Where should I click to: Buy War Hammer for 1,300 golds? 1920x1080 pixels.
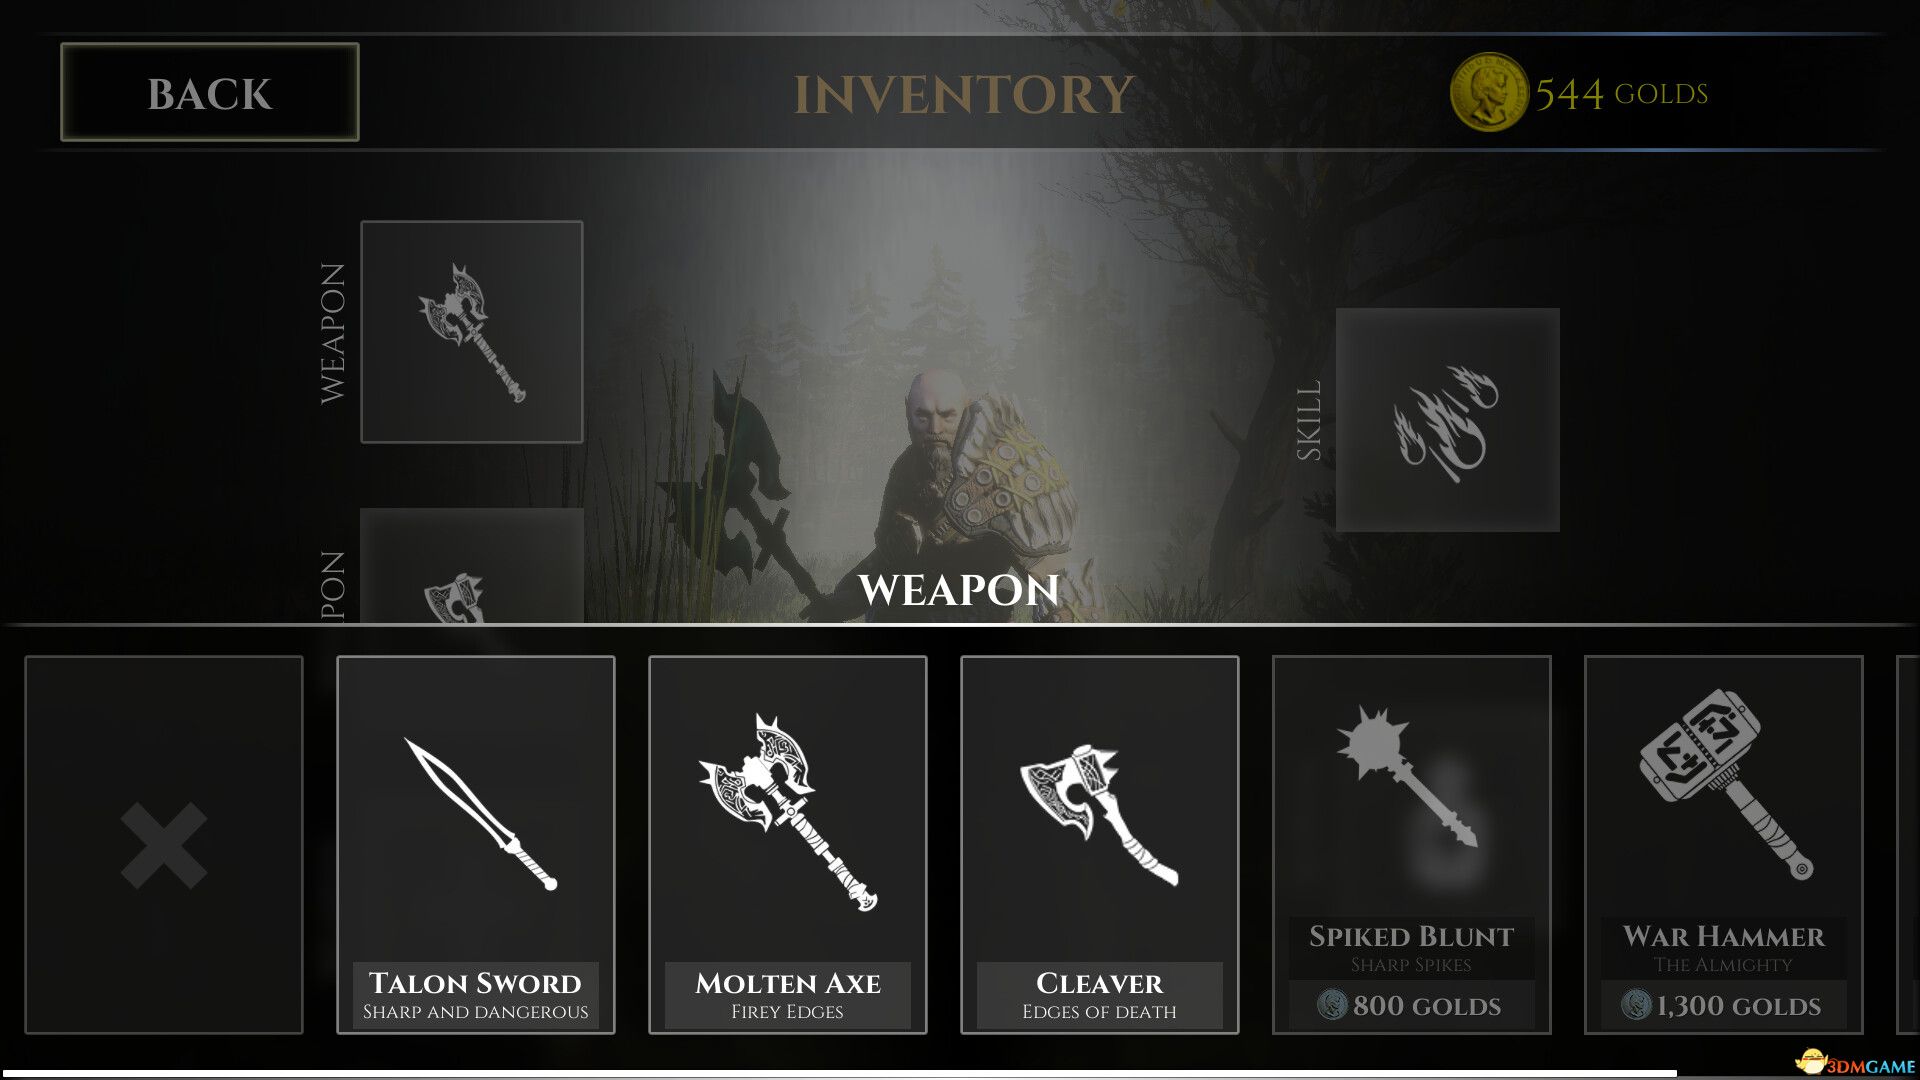pyautogui.click(x=1723, y=1005)
